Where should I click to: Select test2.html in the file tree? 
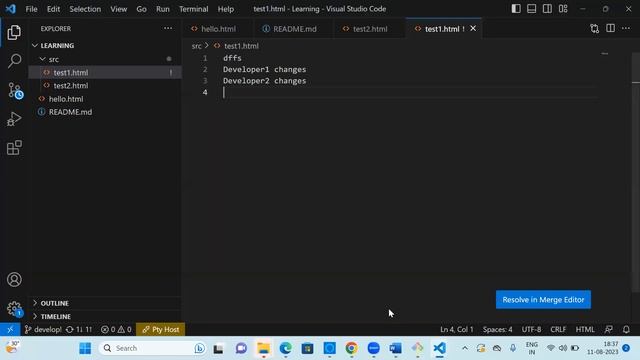coord(105,86)
